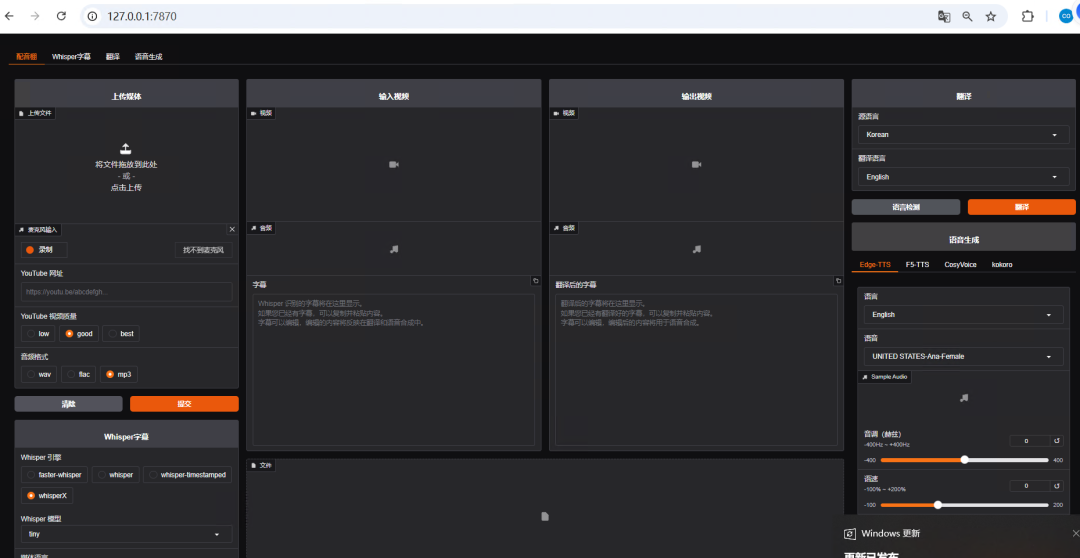Click the 音调 numeric value box
Image resolution: width=1080 pixels, height=558 pixels.
(x=1028, y=441)
